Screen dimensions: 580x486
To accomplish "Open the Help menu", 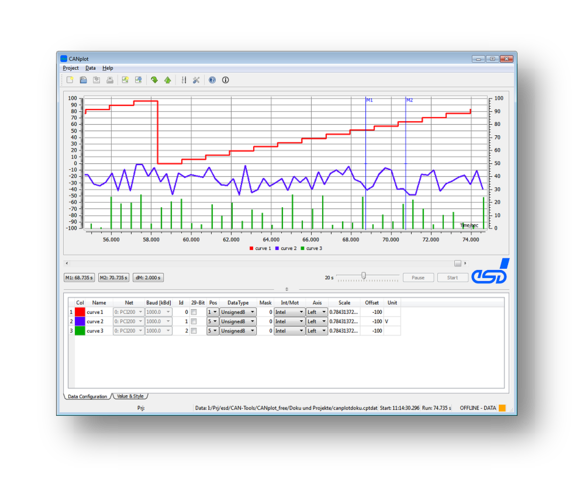I will [x=108, y=68].
